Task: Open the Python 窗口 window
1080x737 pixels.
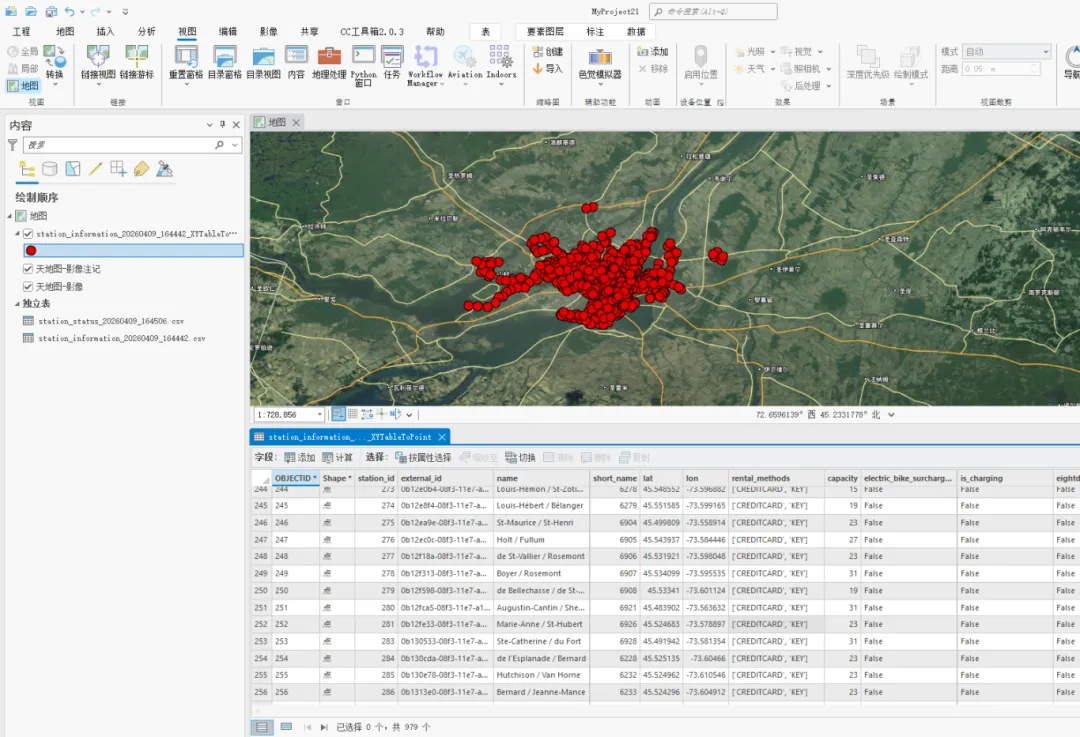Action: (363, 61)
